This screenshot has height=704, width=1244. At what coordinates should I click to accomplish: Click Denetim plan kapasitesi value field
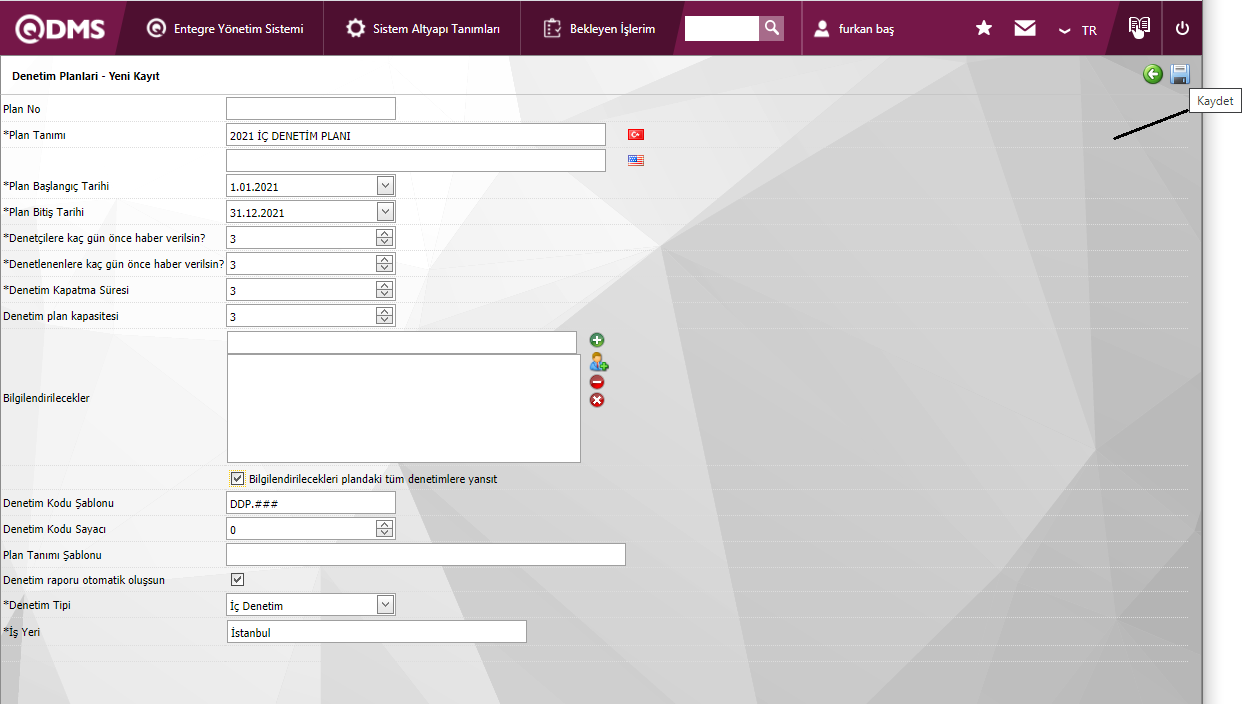(302, 316)
